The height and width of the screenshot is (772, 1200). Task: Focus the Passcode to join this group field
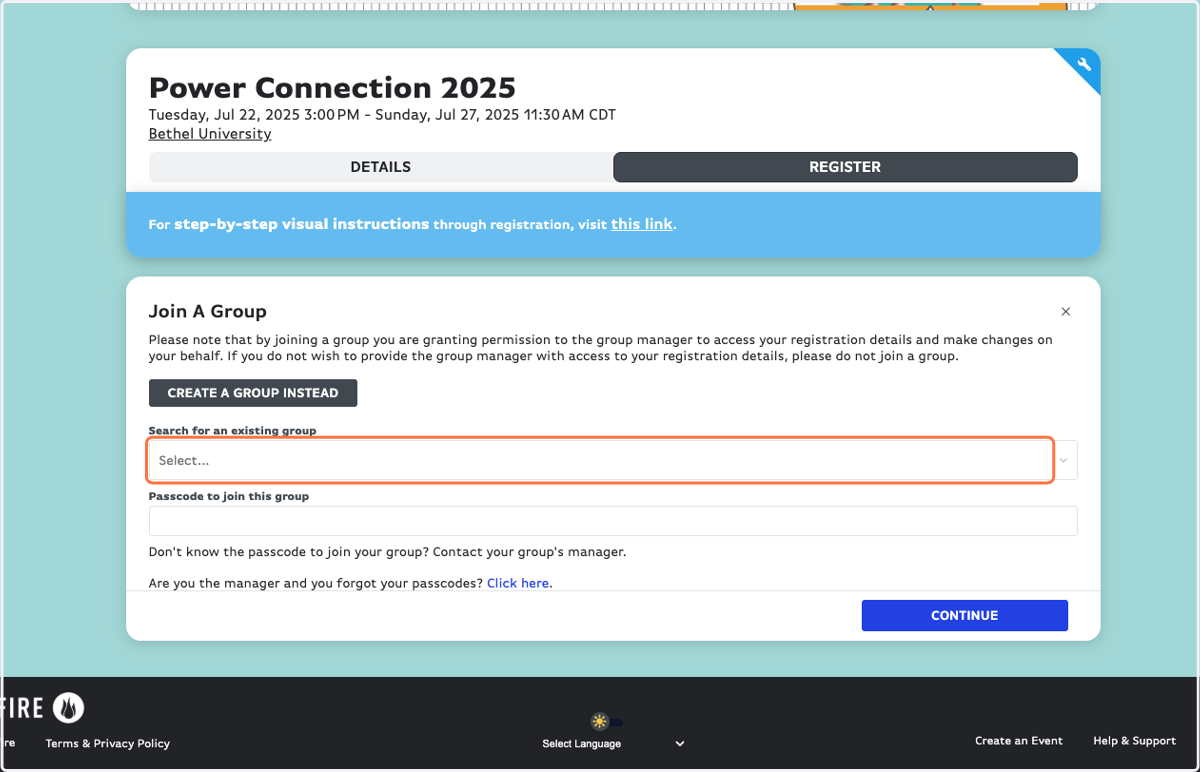pyautogui.click(x=613, y=521)
